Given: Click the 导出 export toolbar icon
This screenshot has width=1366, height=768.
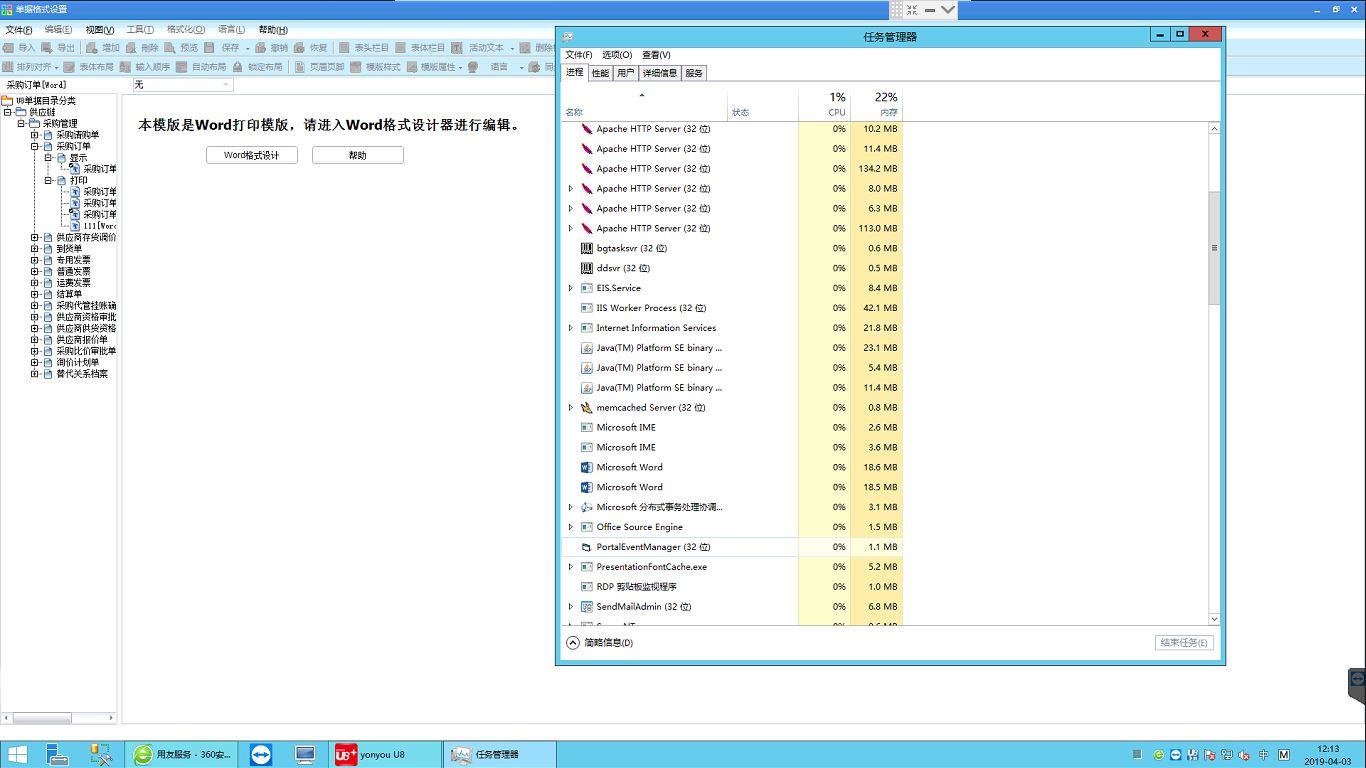Looking at the screenshot, I should (47, 47).
